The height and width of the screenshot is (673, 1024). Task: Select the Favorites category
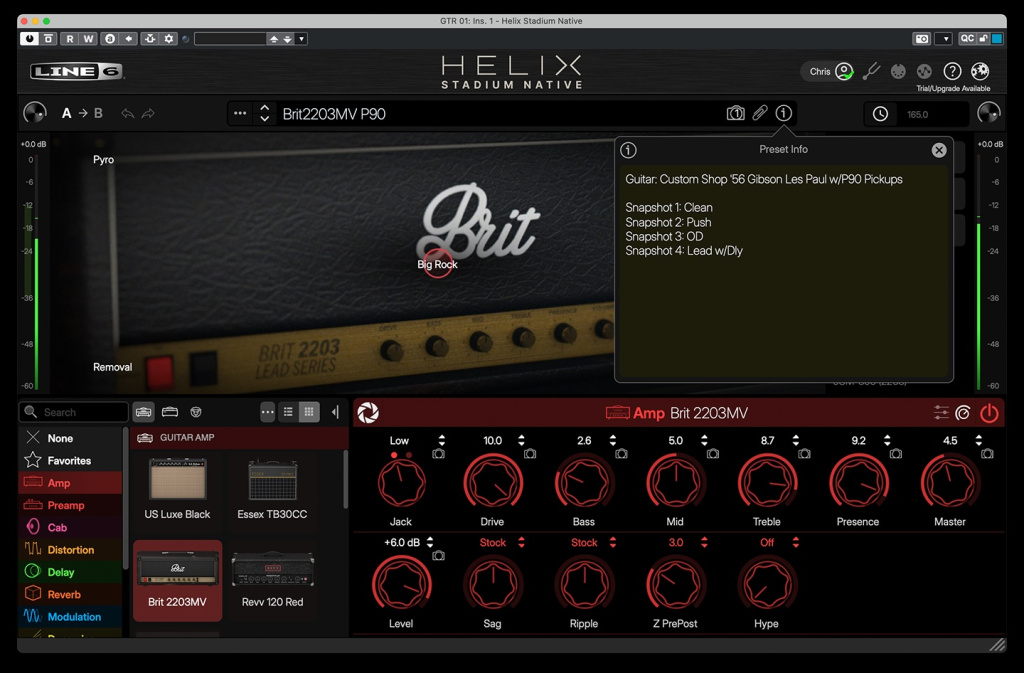(72, 460)
